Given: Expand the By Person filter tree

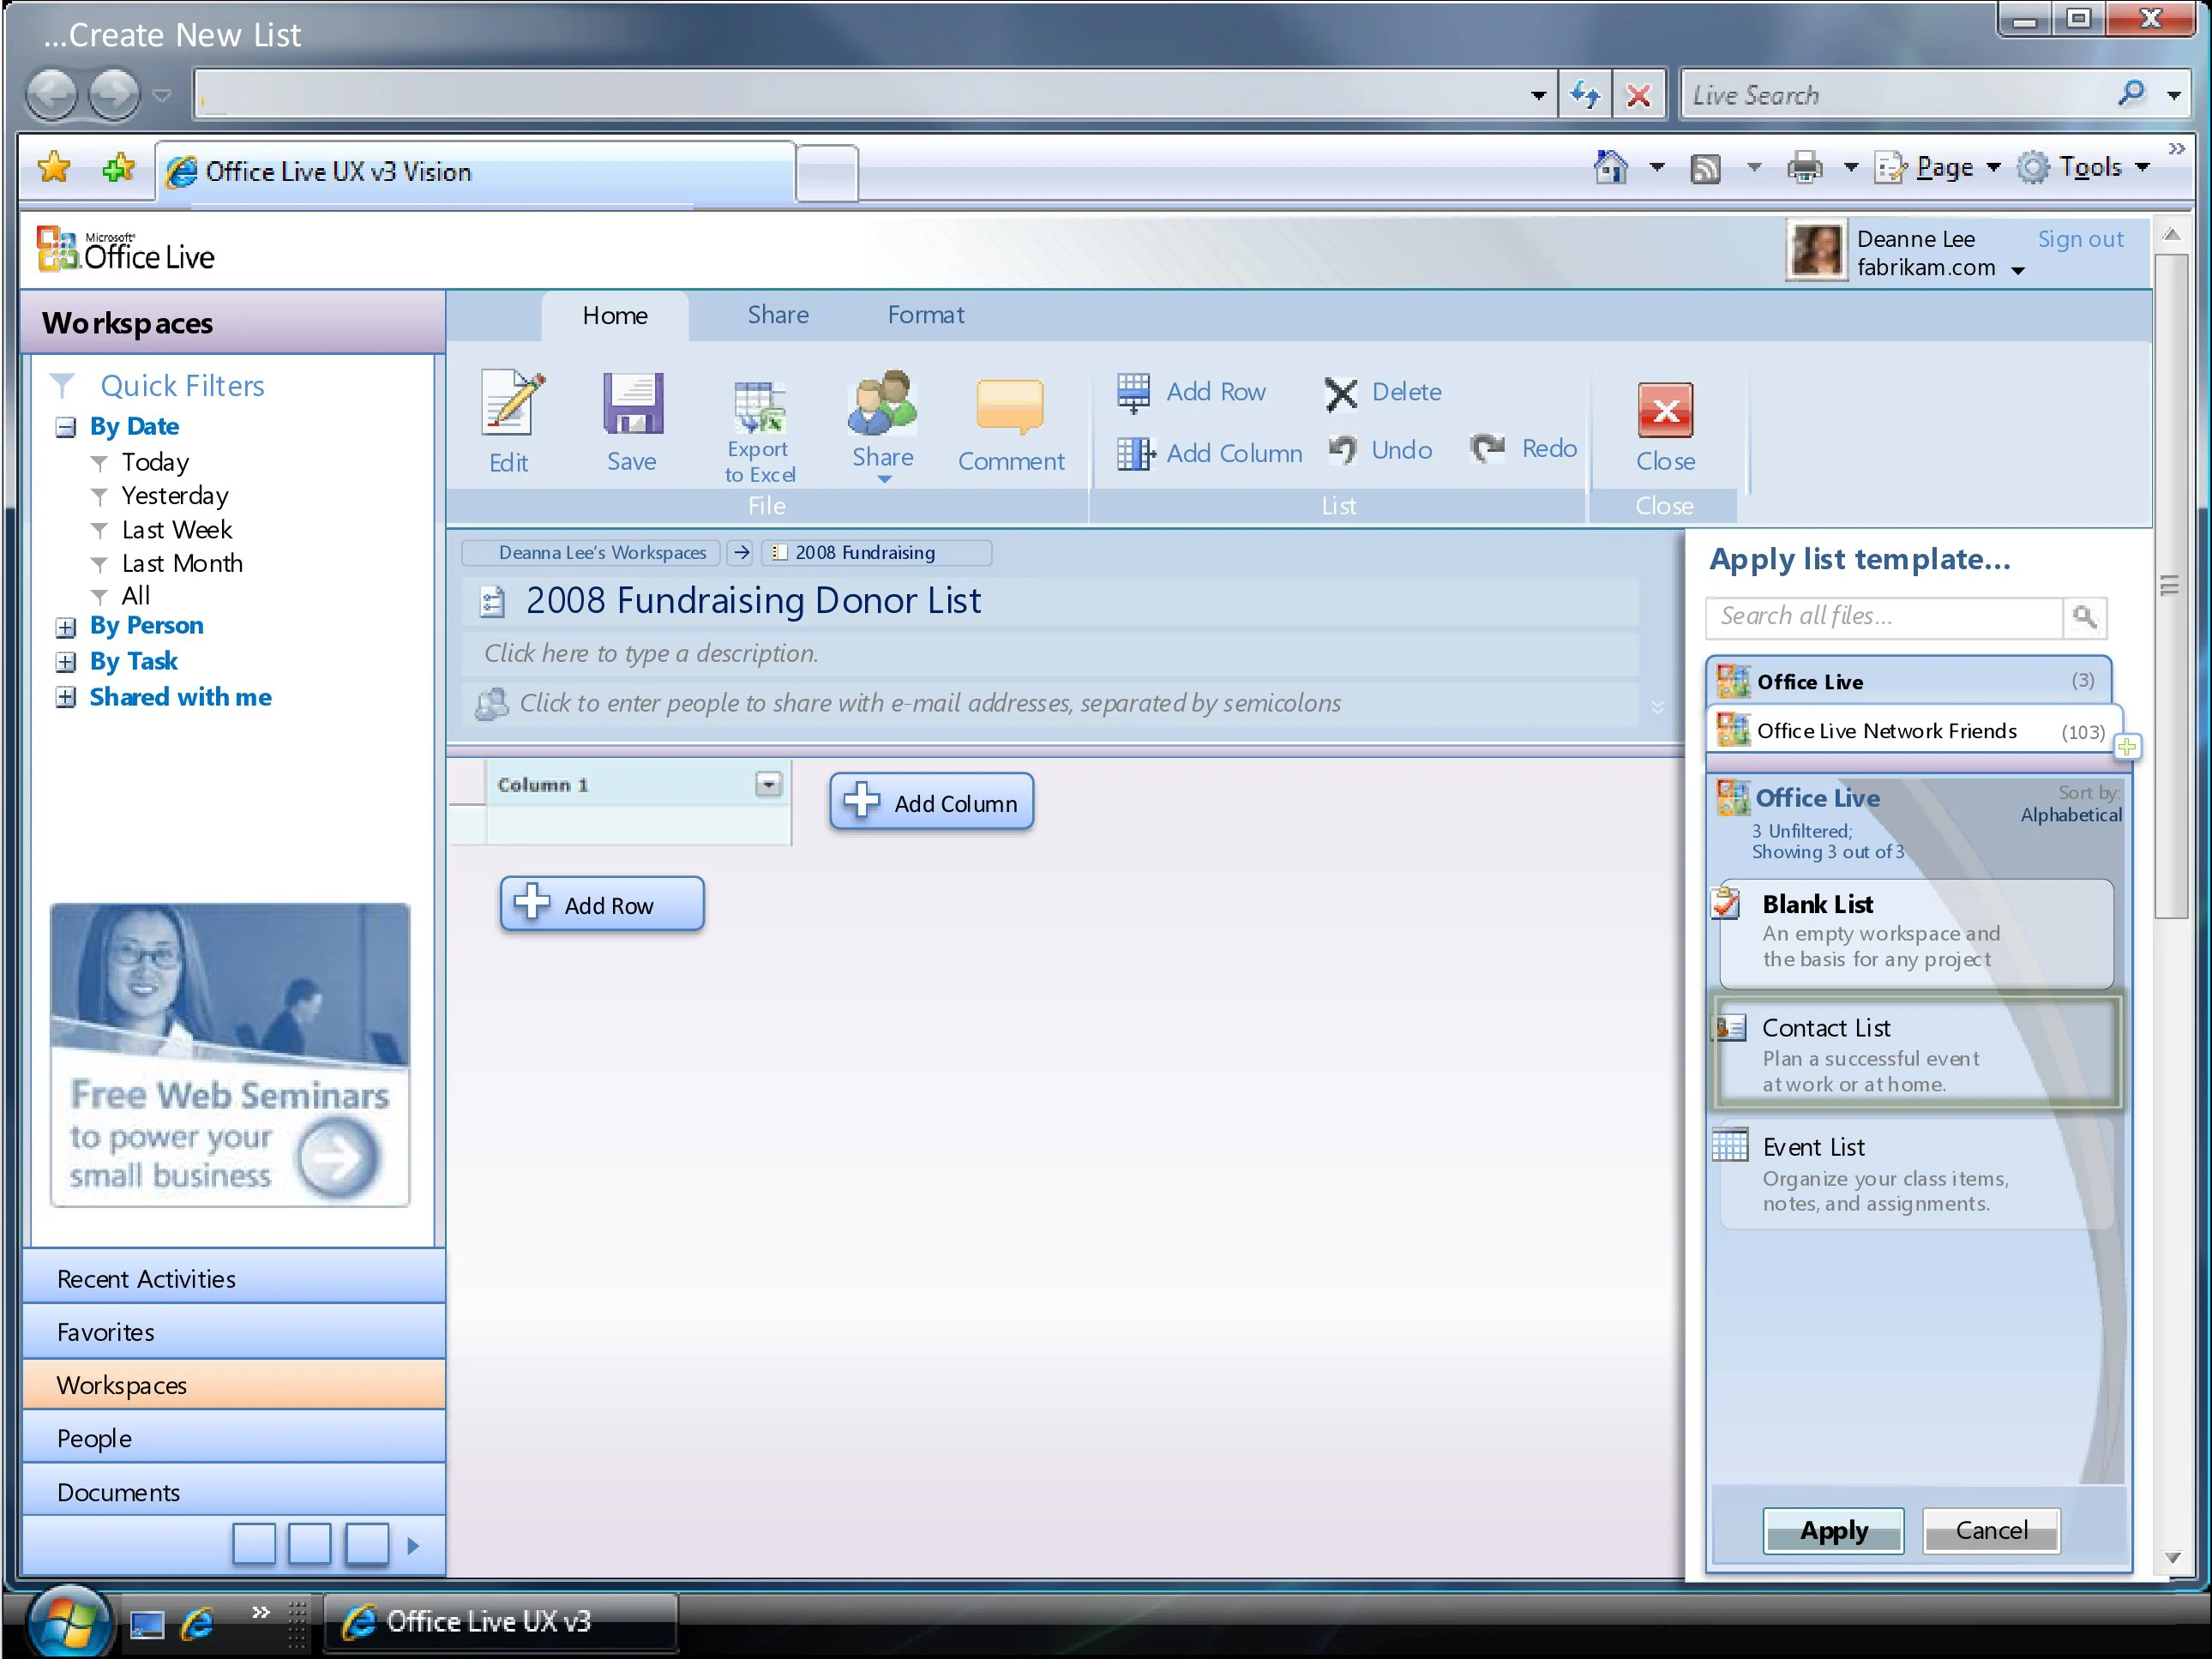Looking at the screenshot, I should (x=66, y=627).
